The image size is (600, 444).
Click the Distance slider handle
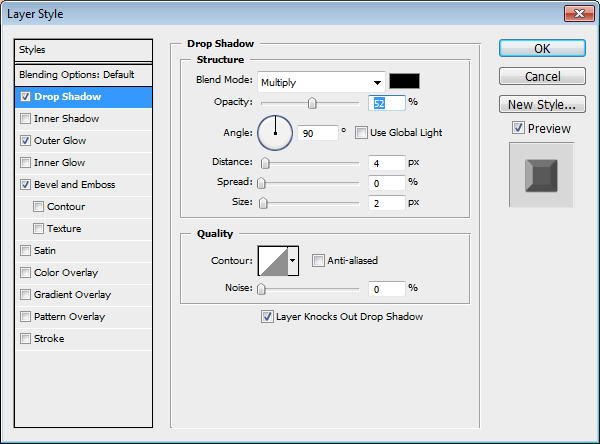coord(265,163)
